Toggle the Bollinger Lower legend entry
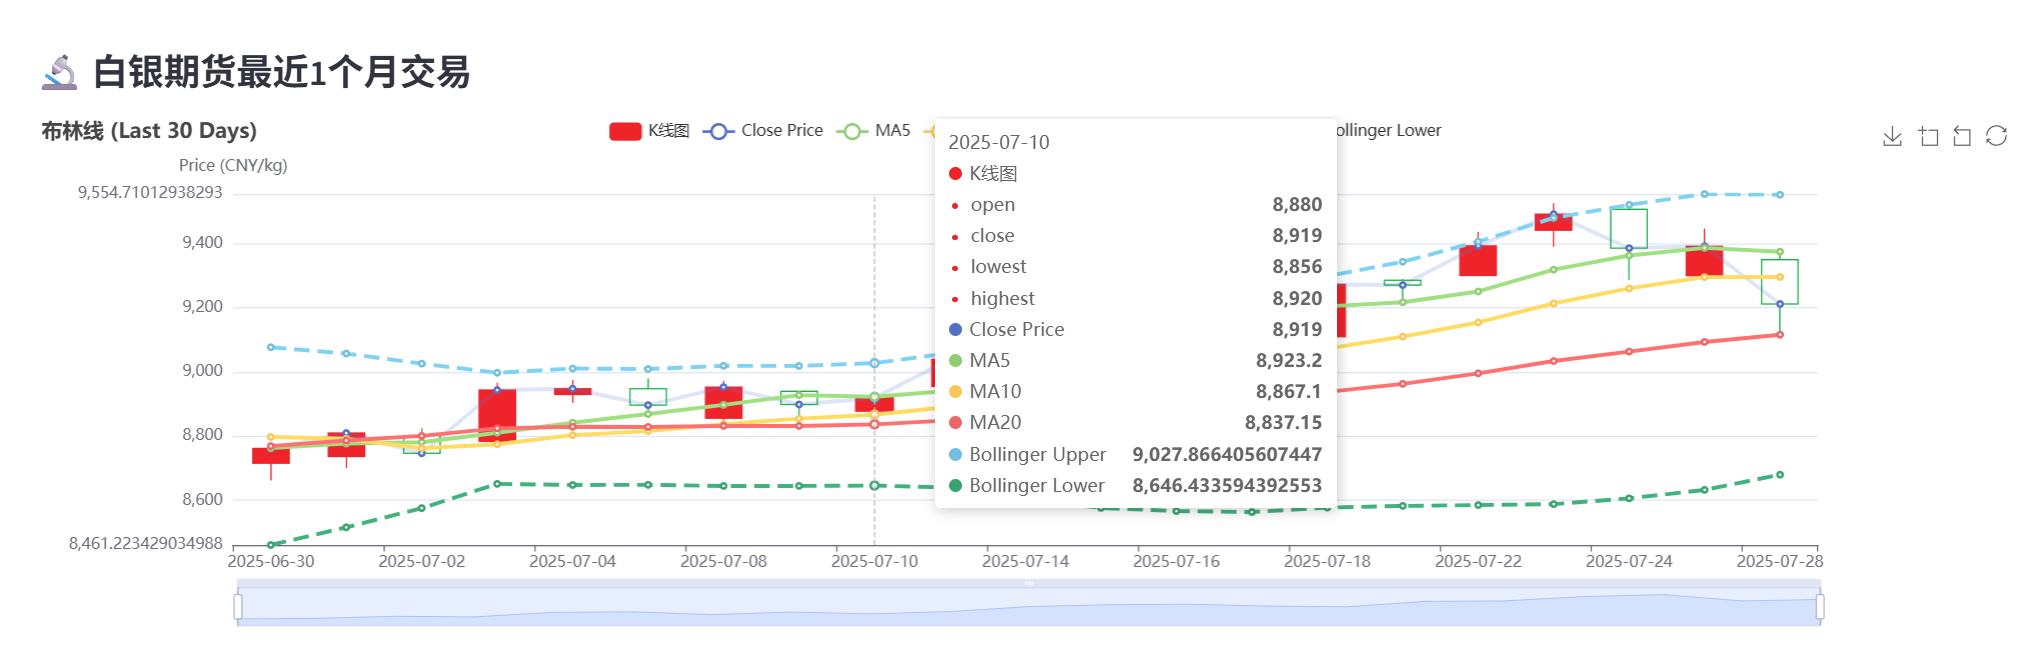Image resolution: width=2031 pixels, height=655 pixels. [x=1388, y=131]
